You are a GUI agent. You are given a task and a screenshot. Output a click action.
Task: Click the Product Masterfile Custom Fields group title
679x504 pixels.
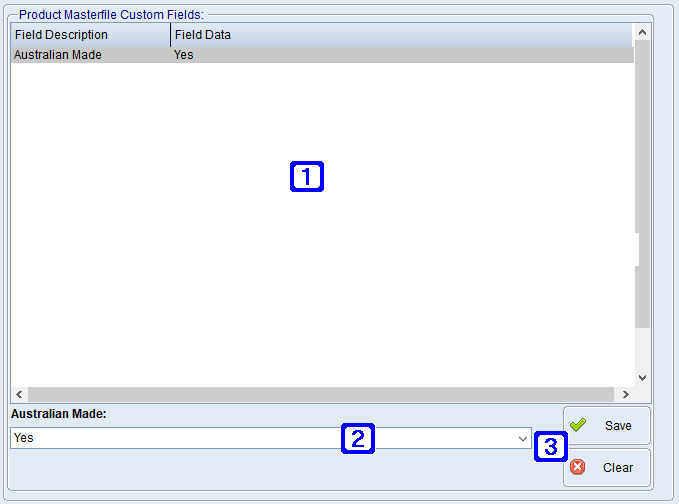(x=111, y=15)
